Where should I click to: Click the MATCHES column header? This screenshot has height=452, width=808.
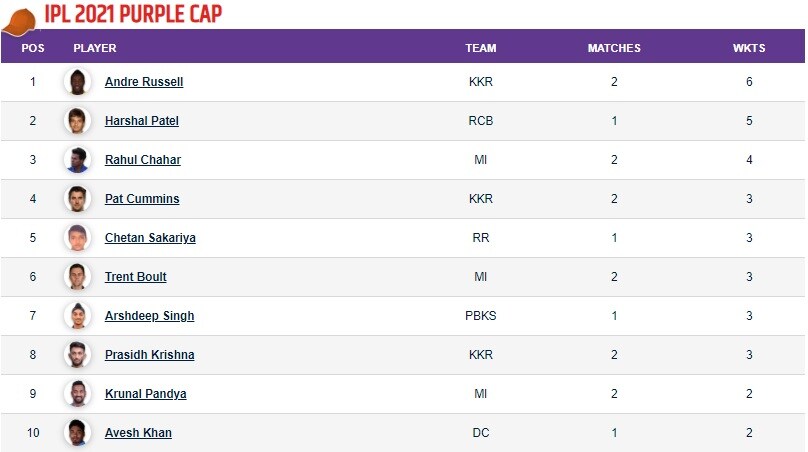point(614,48)
